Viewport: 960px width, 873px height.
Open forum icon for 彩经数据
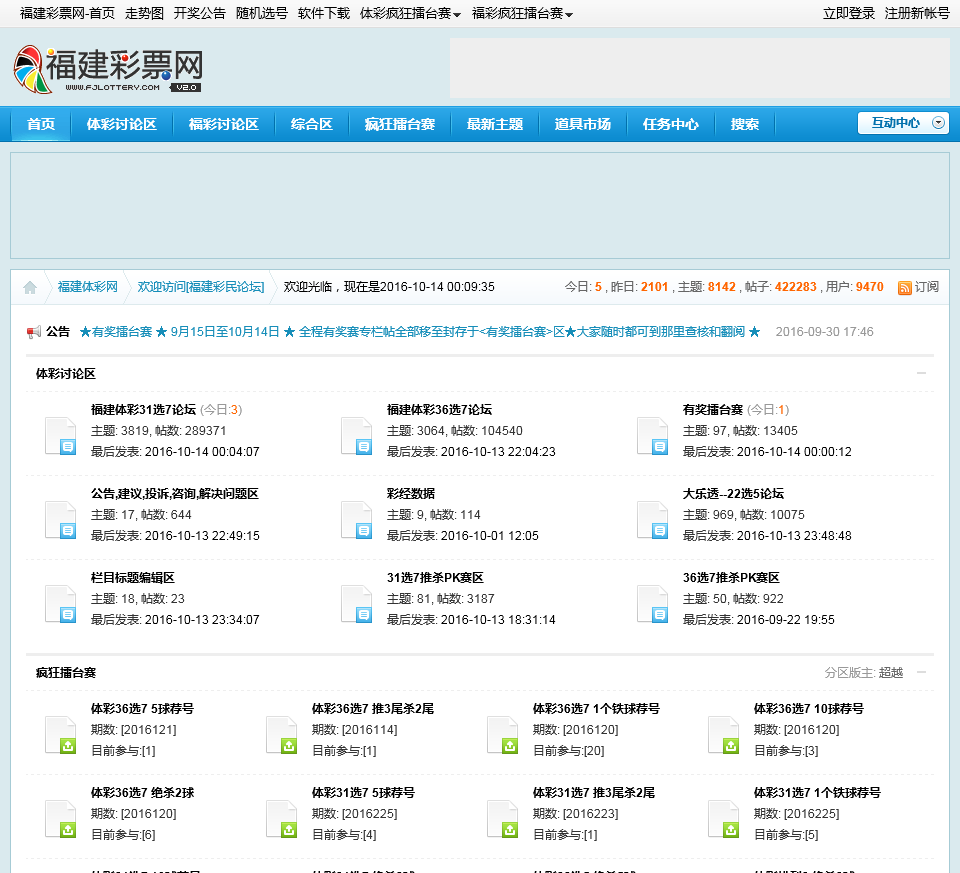[x=356, y=520]
